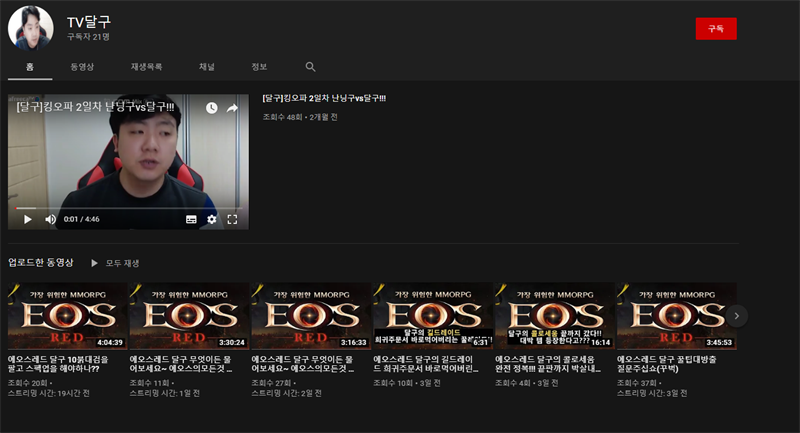Screen dimensions: 800x433
Task: Click the share arrow on the video
Action: [232, 108]
